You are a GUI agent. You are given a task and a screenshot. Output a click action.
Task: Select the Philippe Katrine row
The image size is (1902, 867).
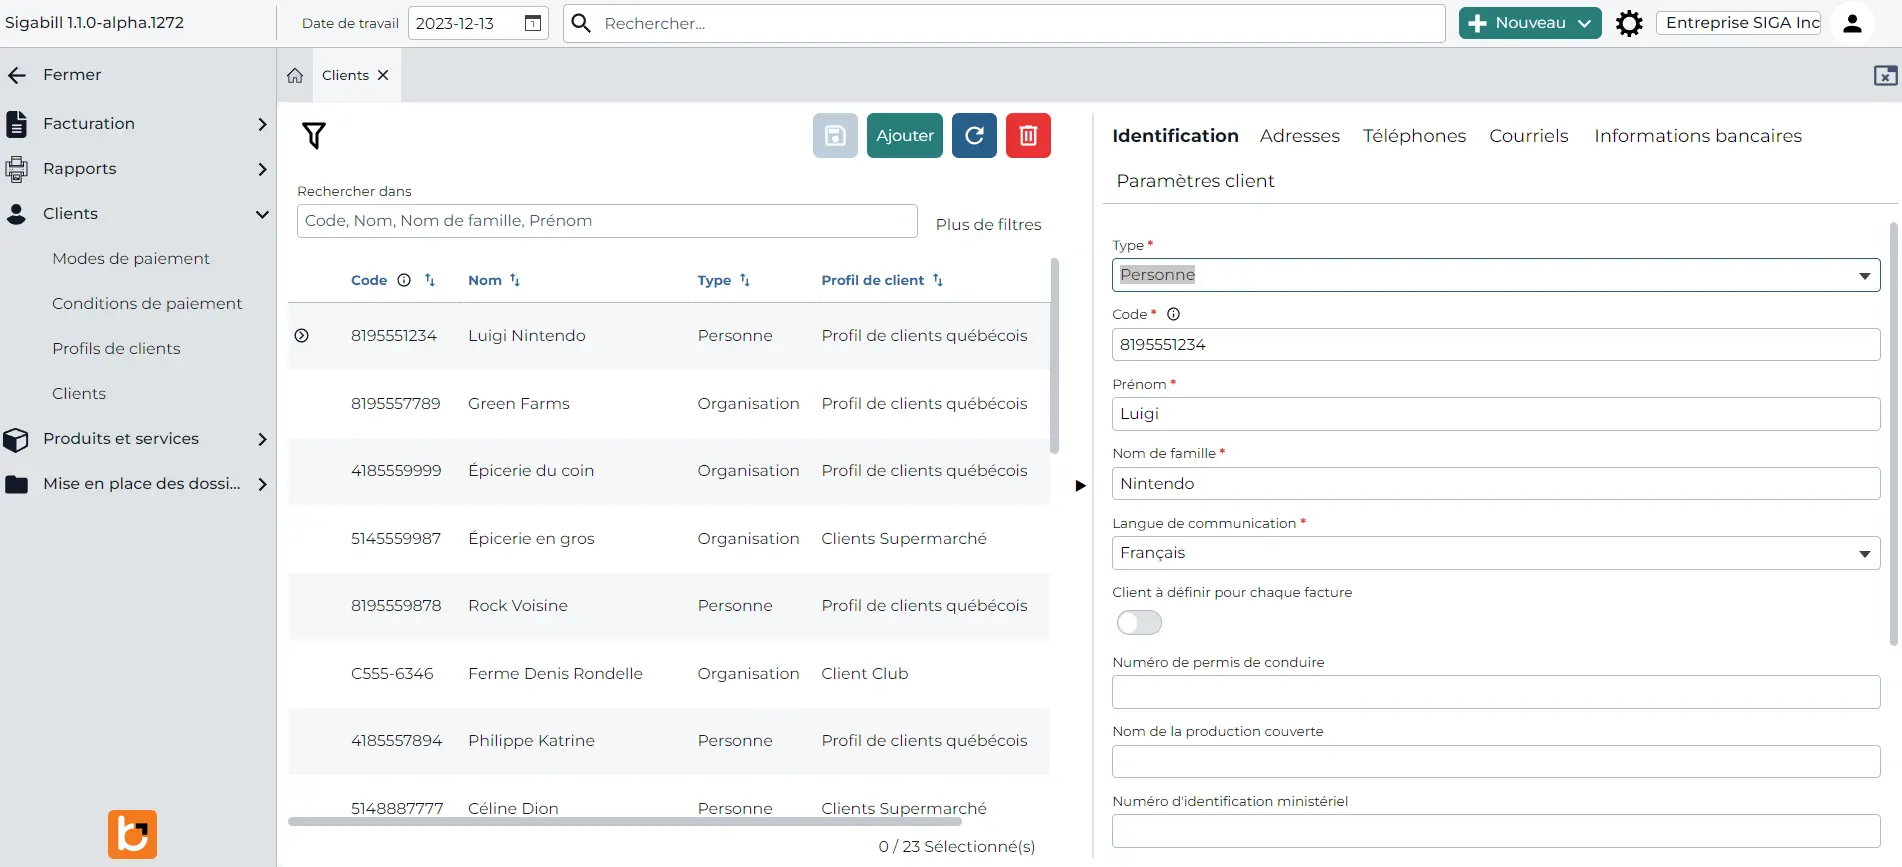click(x=668, y=741)
